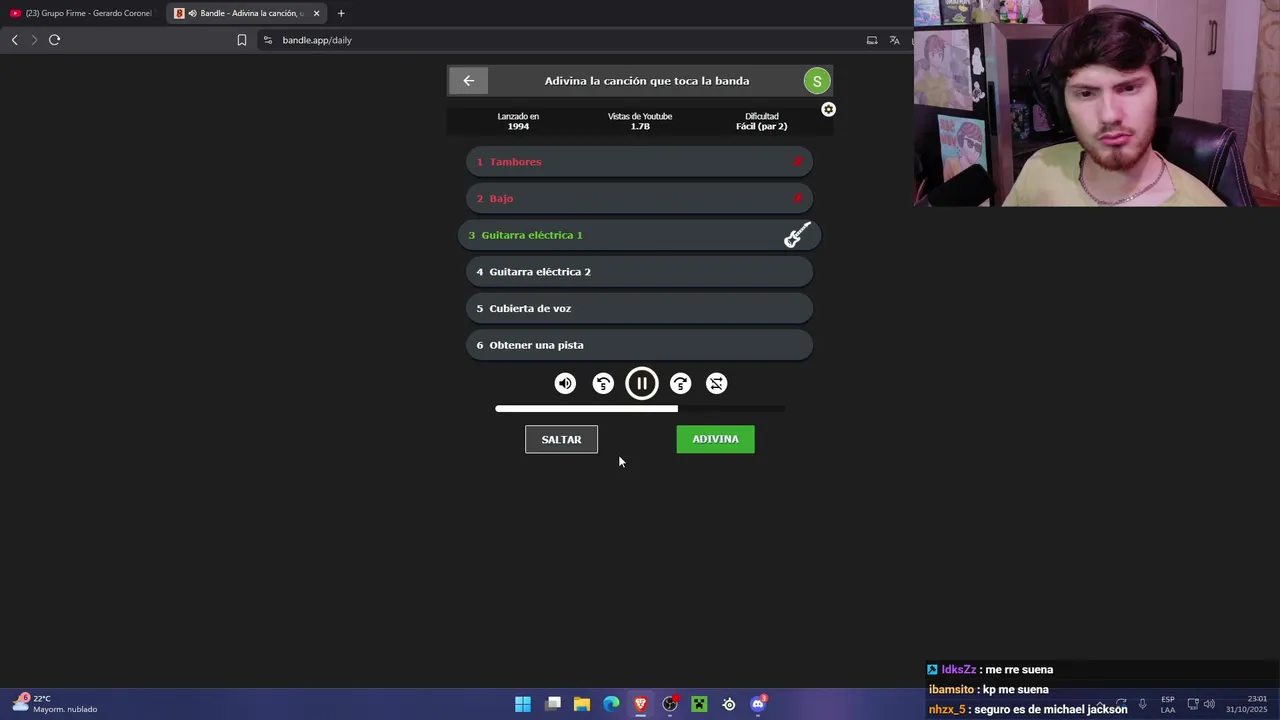
Task: Select the Bajo track row
Action: 639,198
